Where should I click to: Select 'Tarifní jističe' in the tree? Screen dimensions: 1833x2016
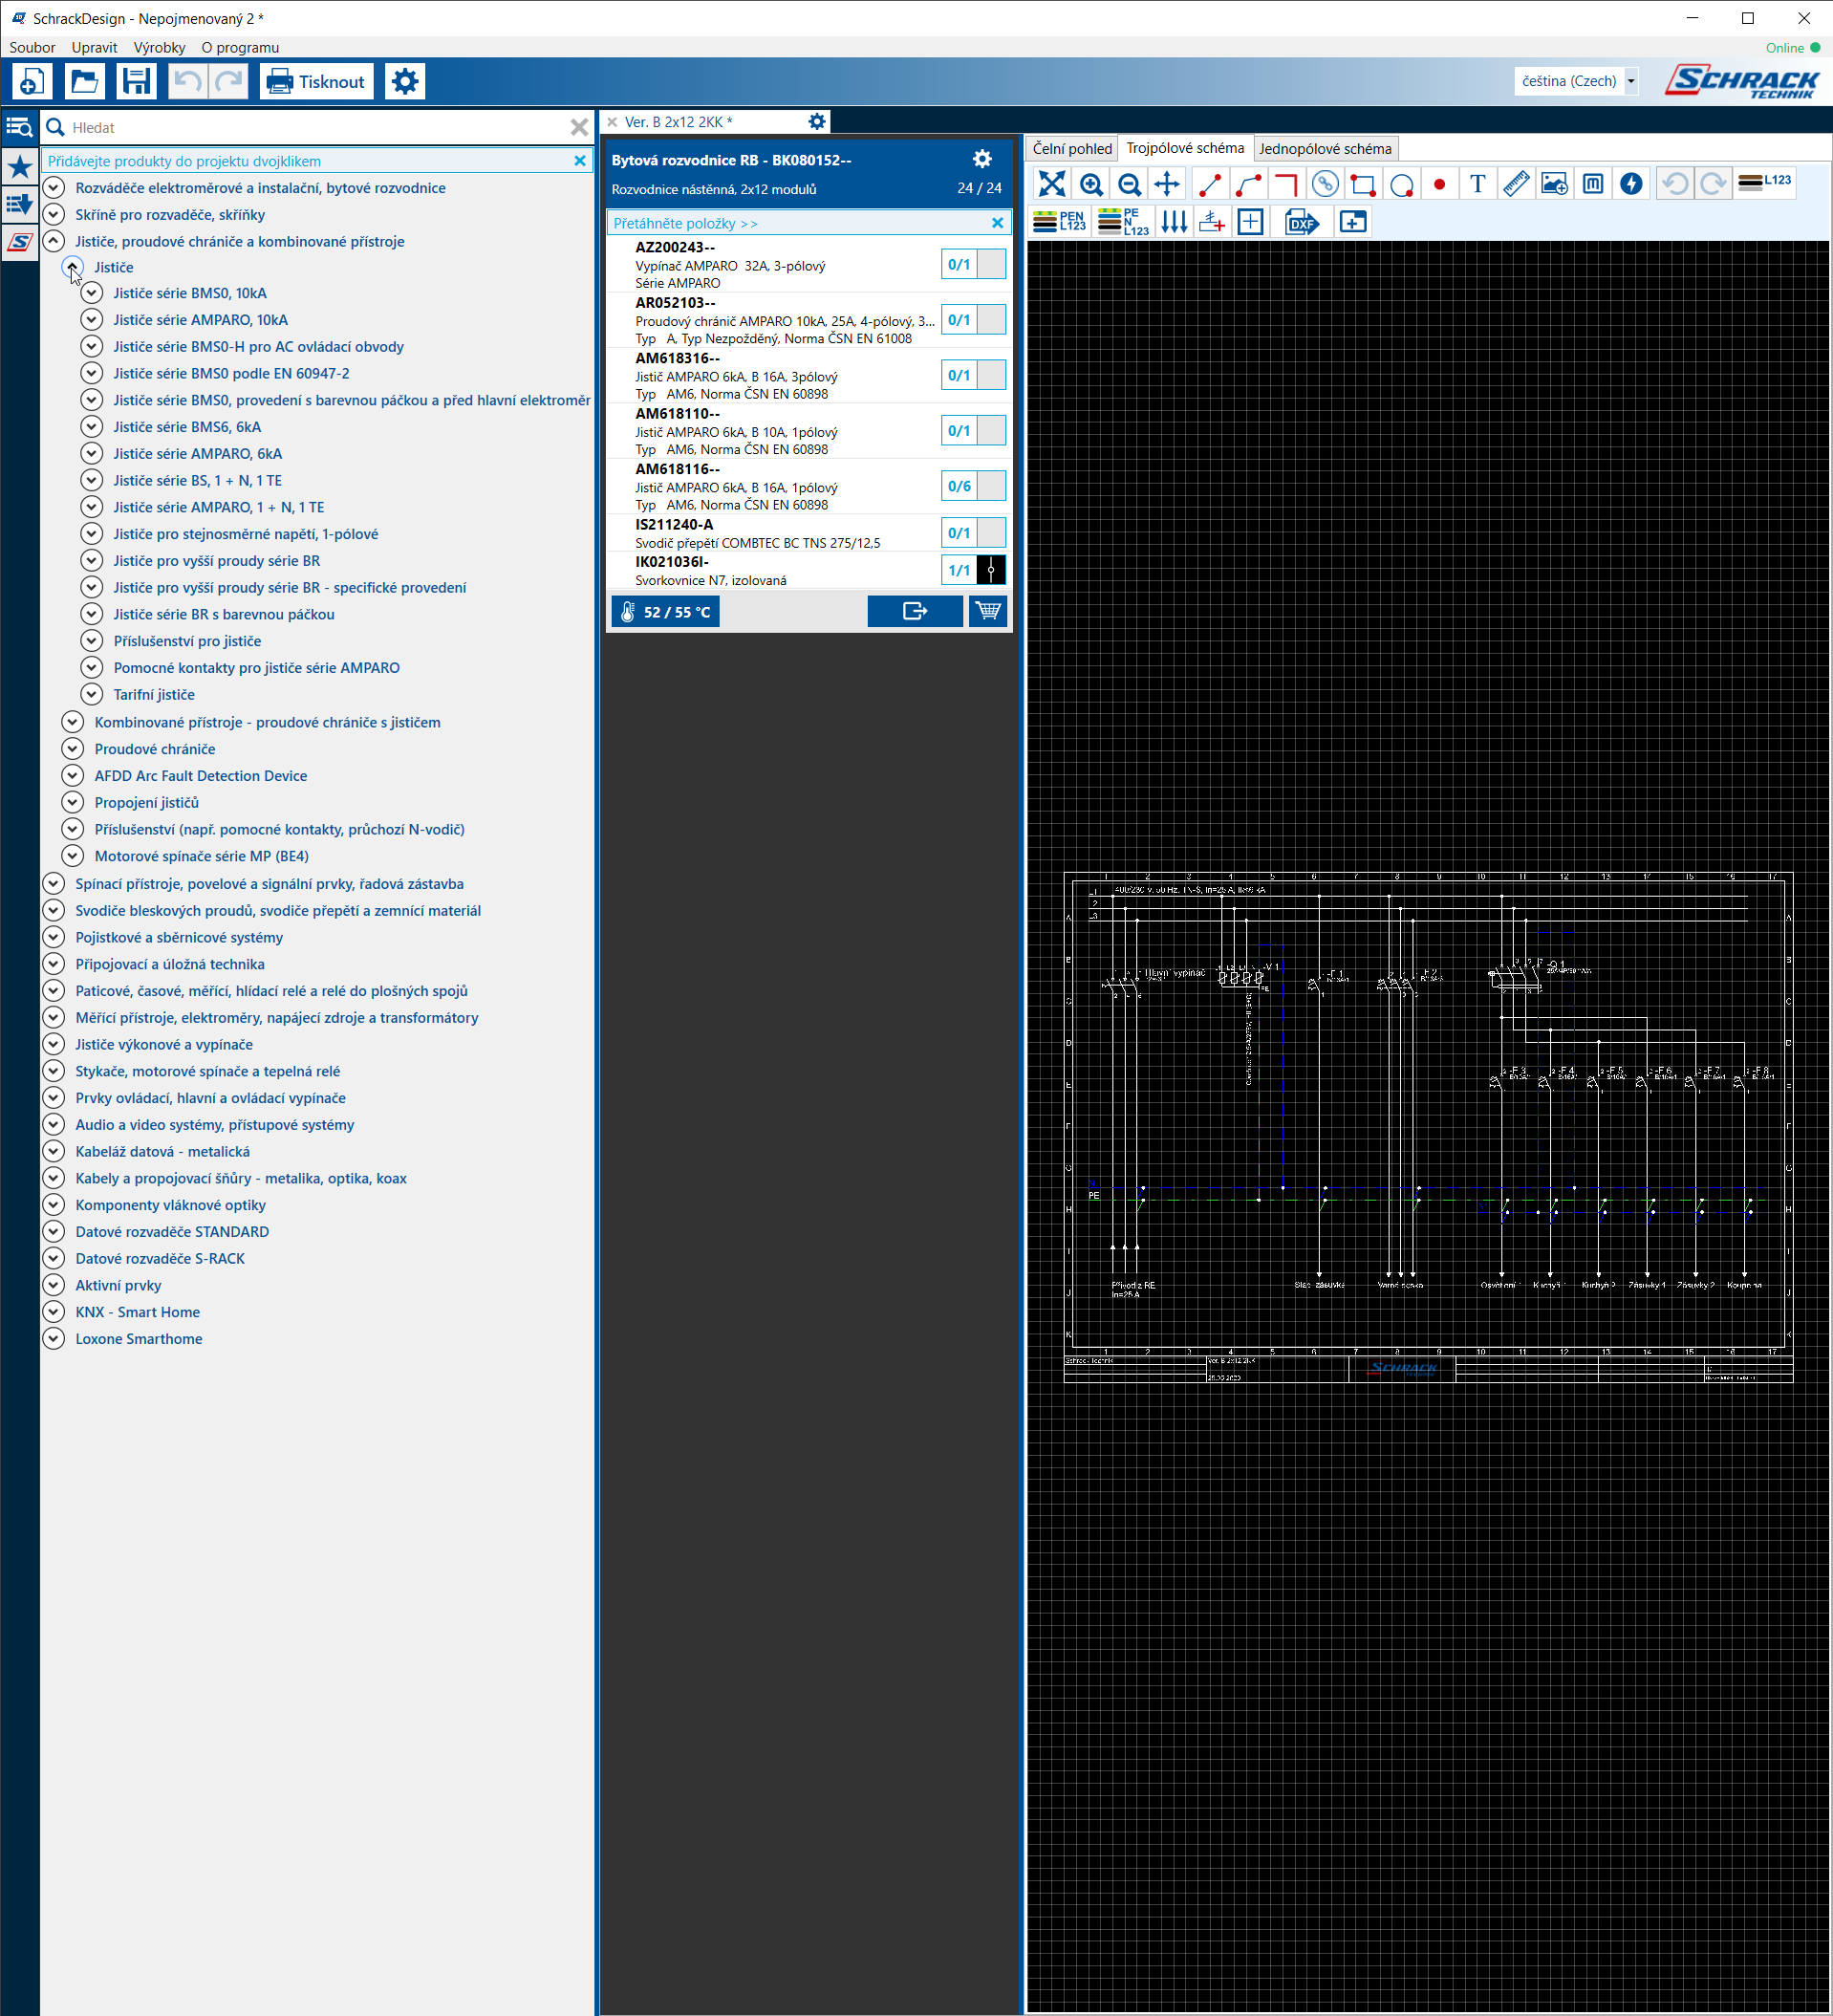pos(154,695)
